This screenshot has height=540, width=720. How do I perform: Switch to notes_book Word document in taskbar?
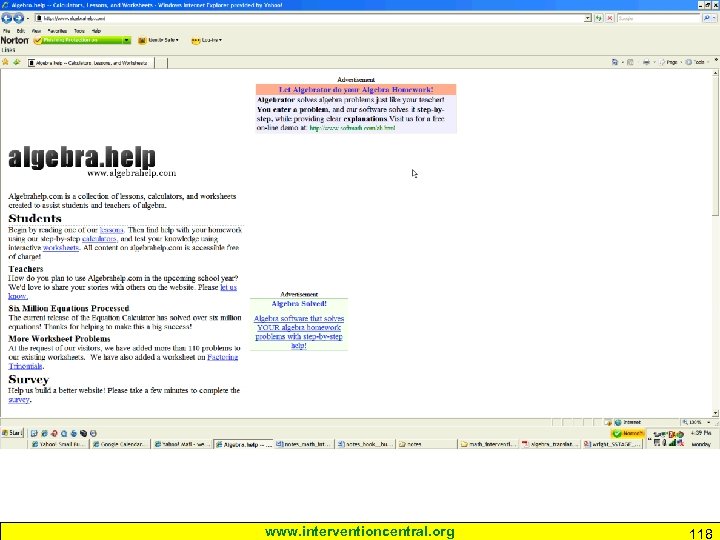tap(366, 444)
